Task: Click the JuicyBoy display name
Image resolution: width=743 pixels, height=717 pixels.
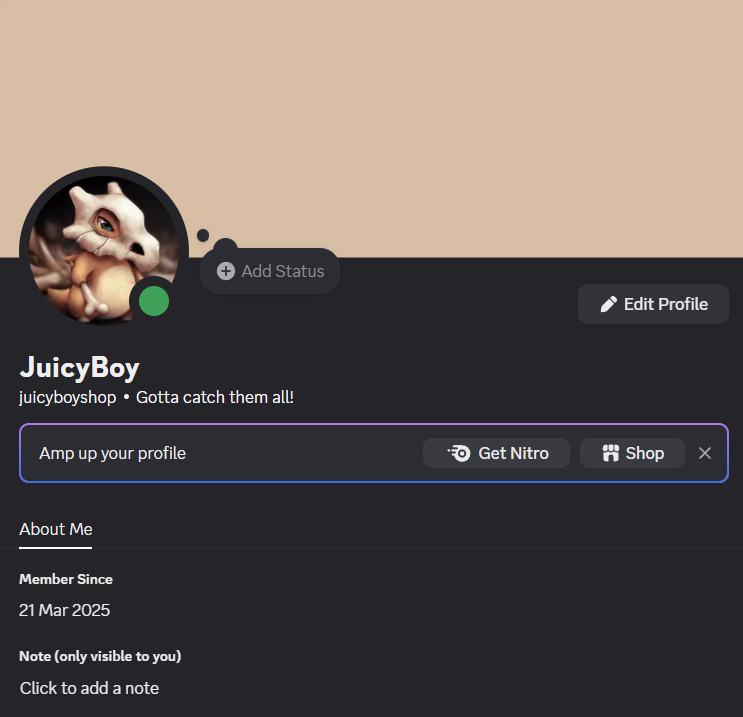Action: click(79, 368)
